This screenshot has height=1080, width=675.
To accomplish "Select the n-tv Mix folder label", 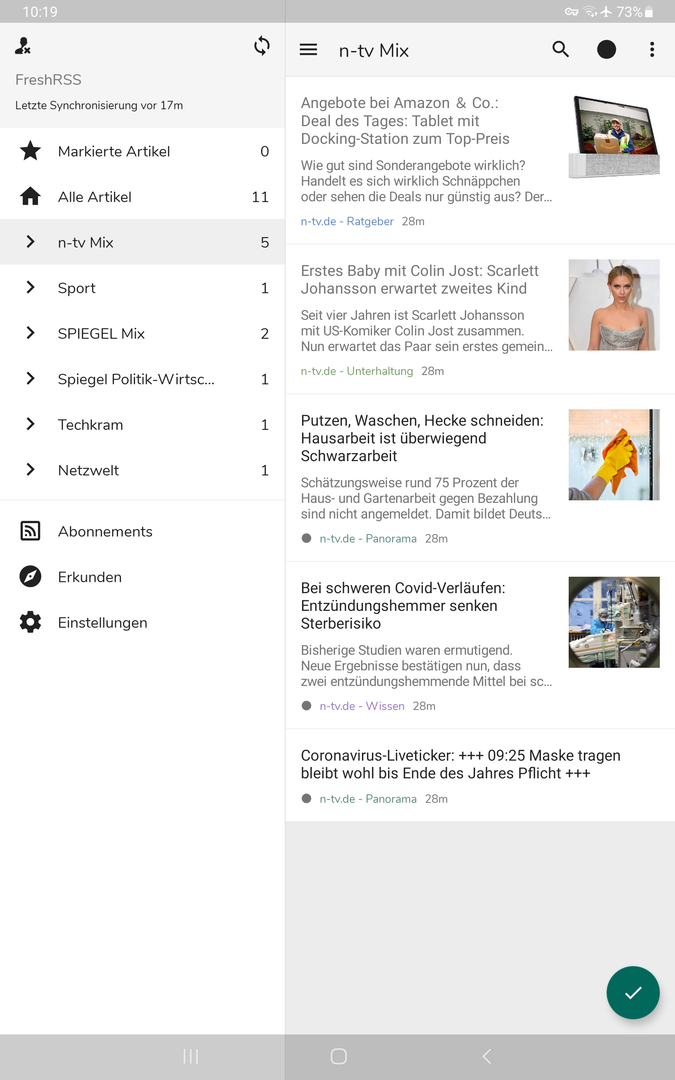I will pyautogui.click(x=85, y=242).
